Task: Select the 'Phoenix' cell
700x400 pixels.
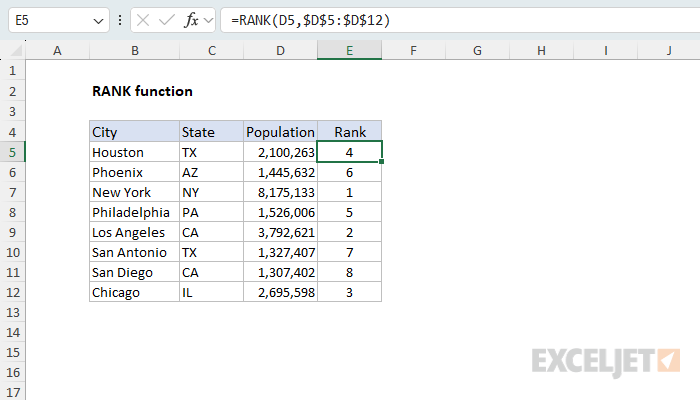Action: (x=134, y=172)
